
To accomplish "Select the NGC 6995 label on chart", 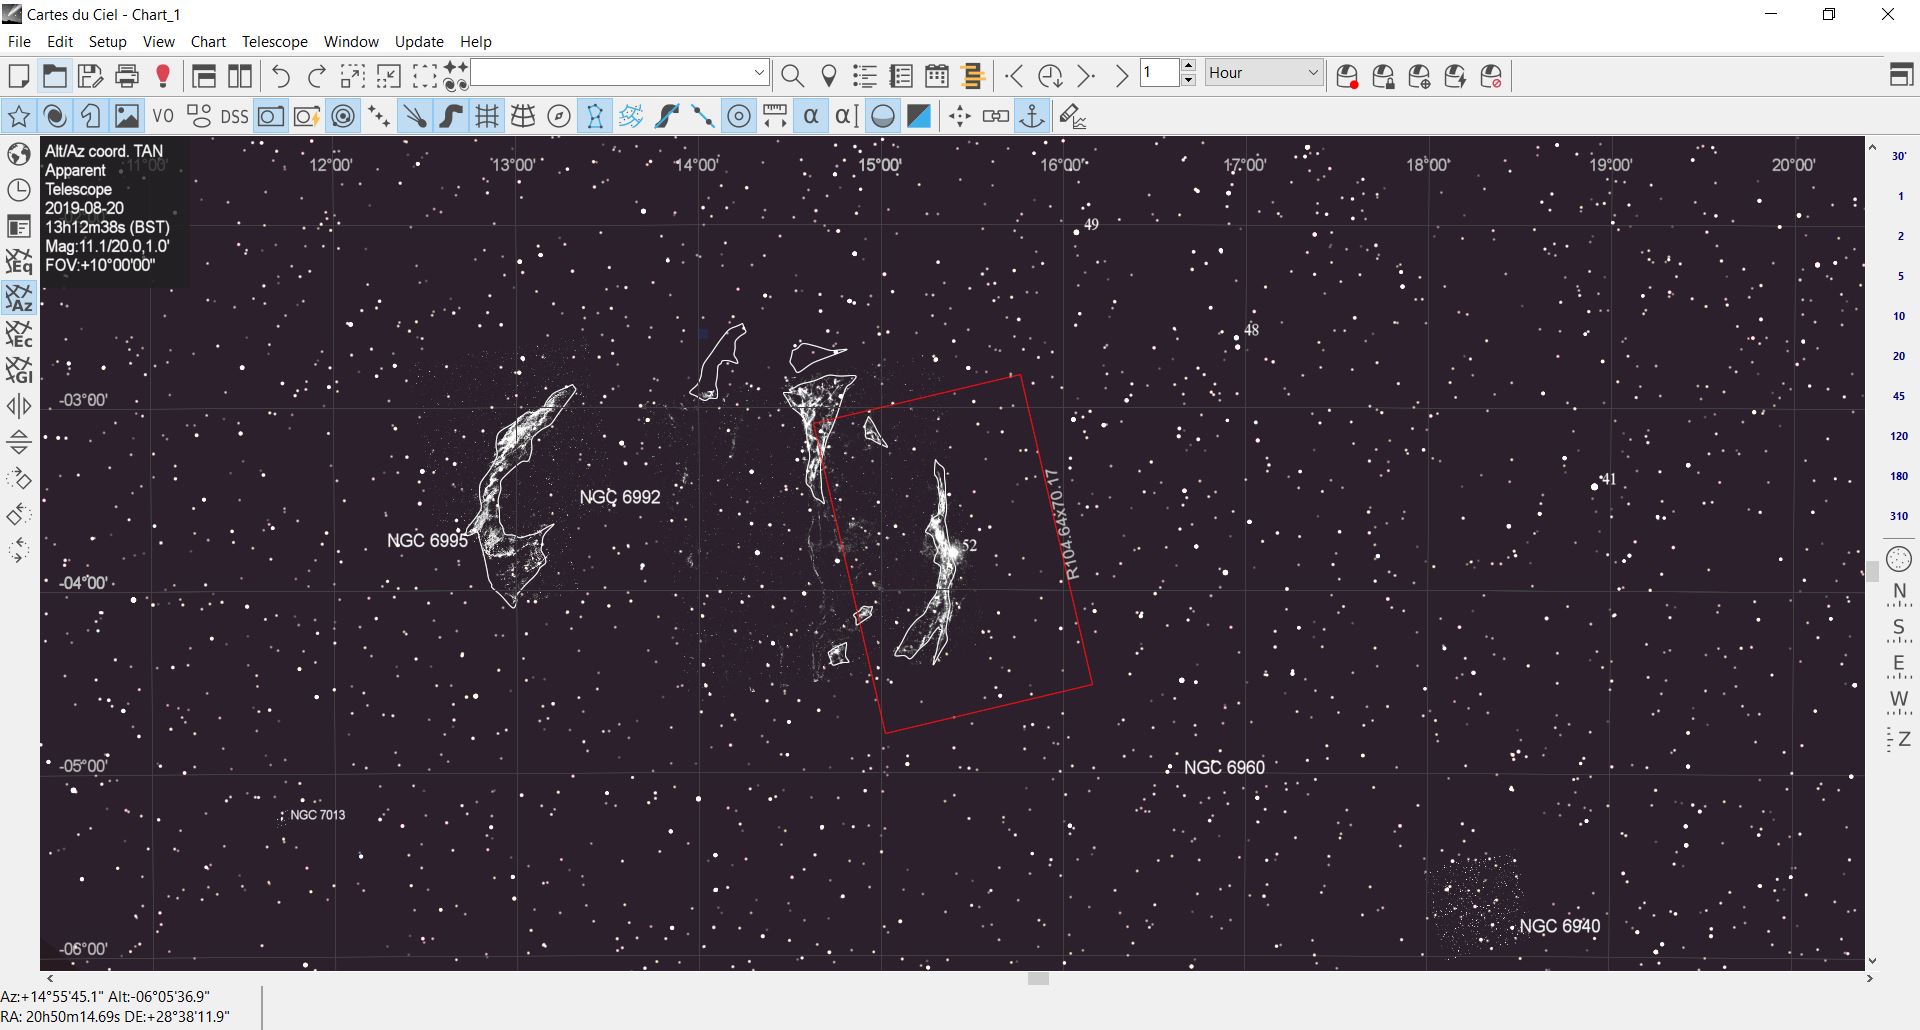I will [x=427, y=541].
